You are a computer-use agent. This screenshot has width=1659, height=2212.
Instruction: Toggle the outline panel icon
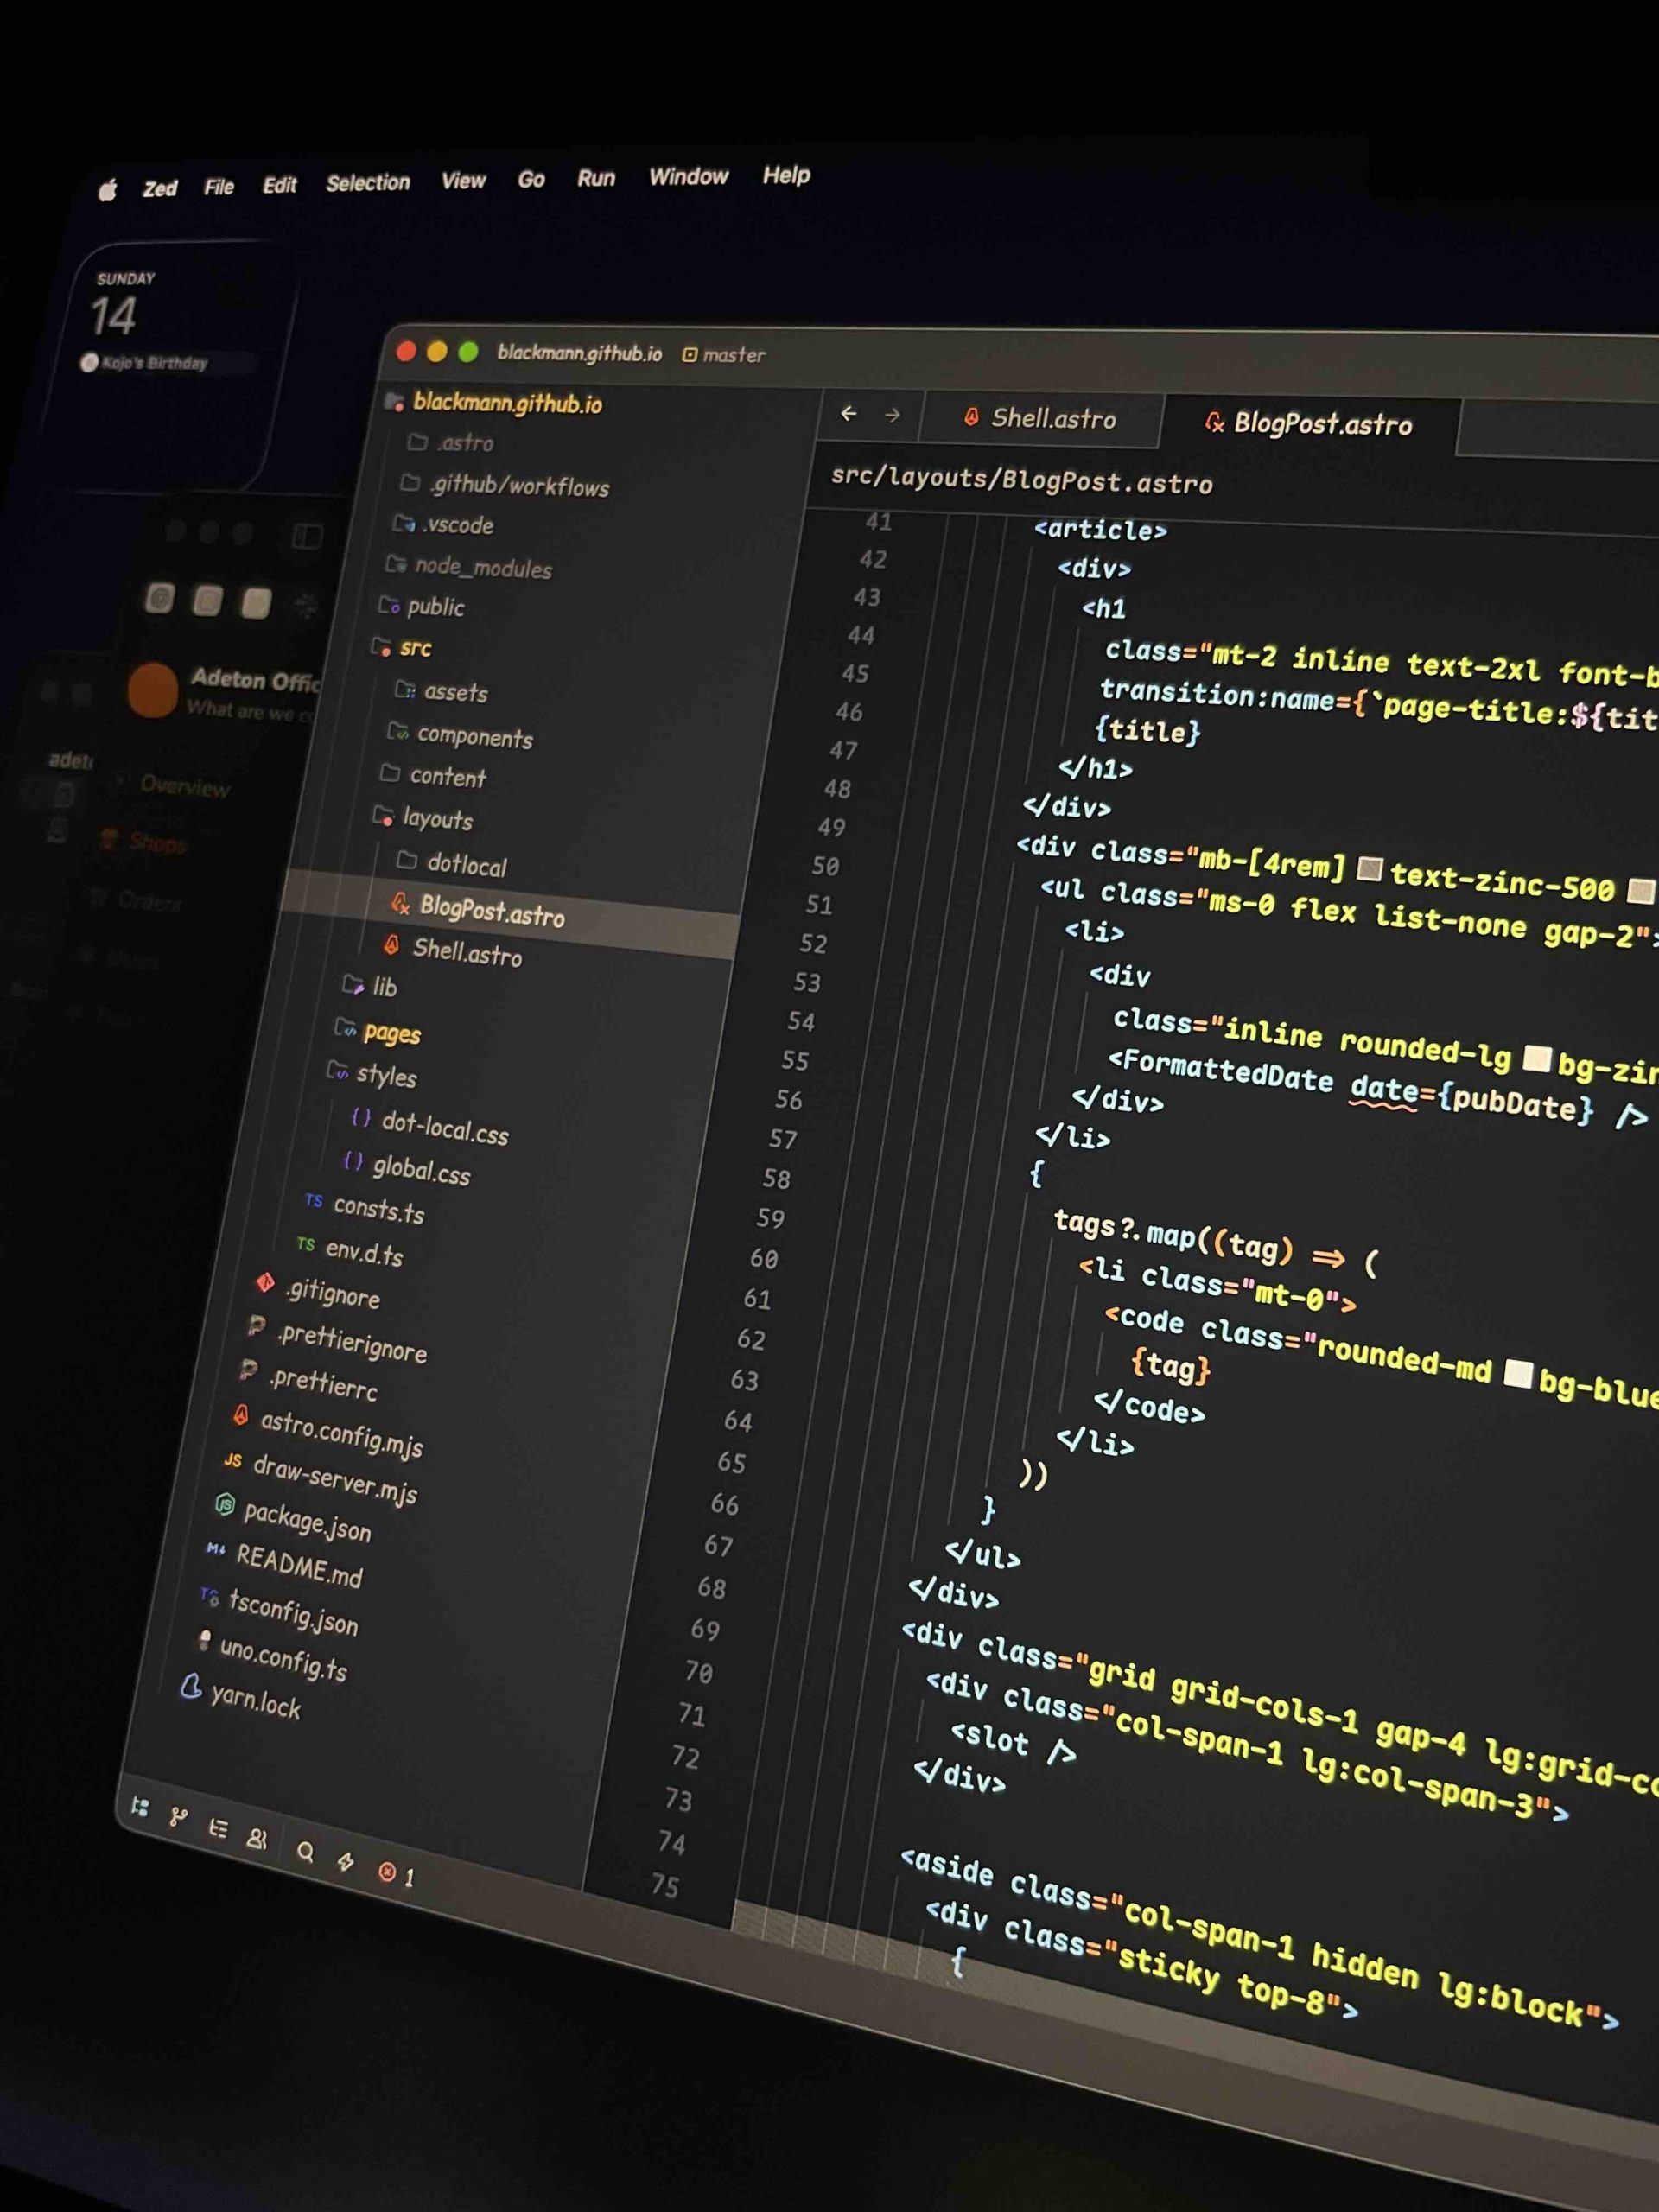click(217, 1828)
